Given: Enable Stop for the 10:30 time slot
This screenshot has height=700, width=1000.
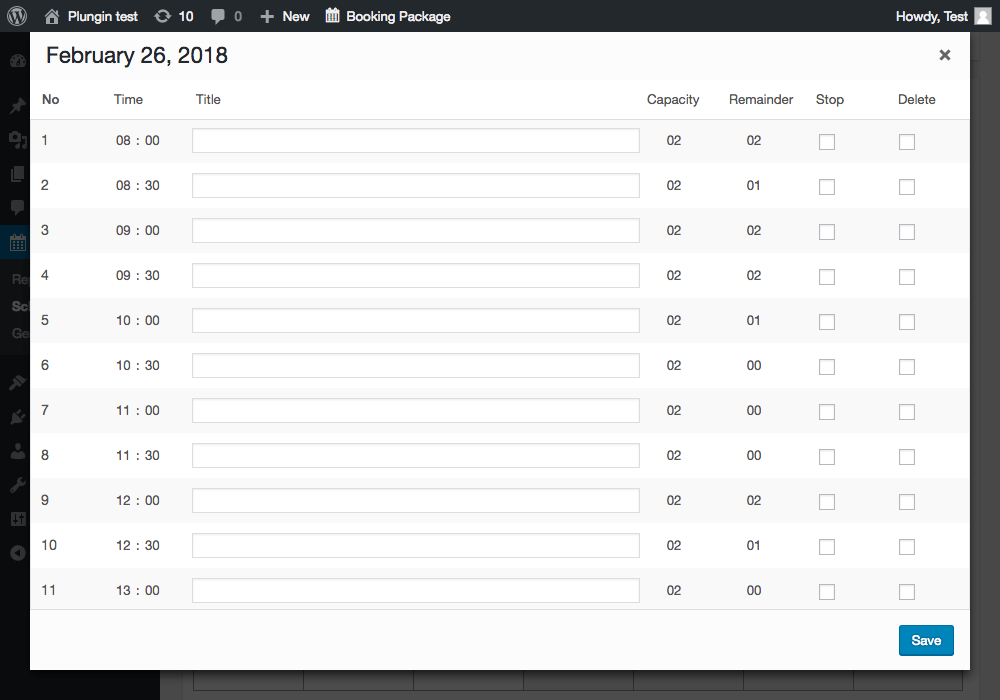Looking at the screenshot, I should pyautogui.click(x=827, y=367).
